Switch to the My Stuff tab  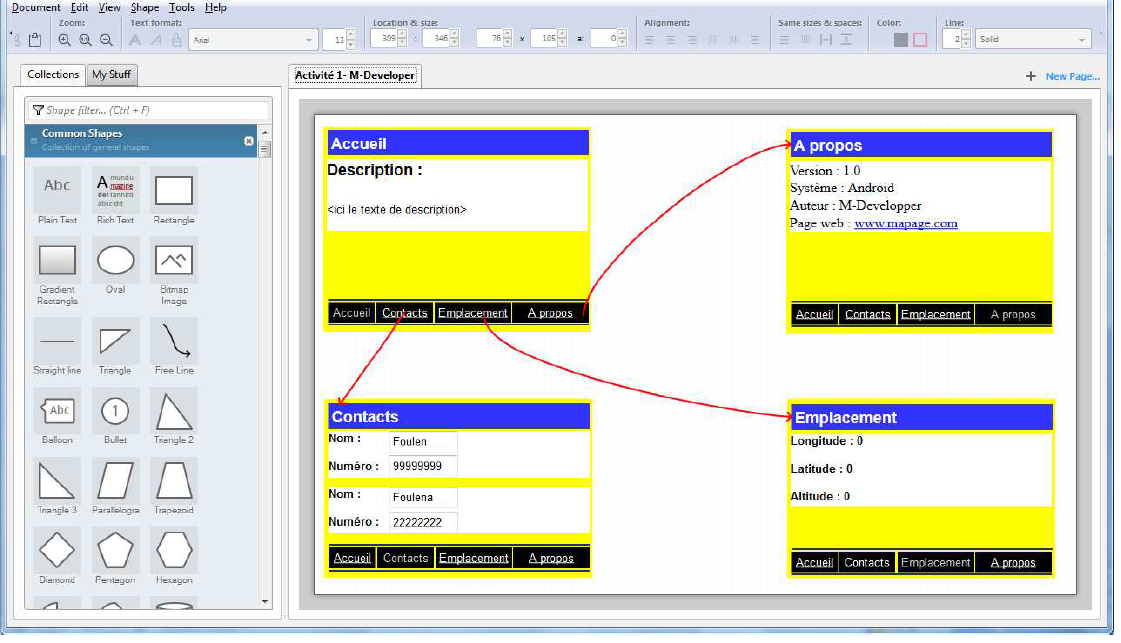[x=112, y=74]
